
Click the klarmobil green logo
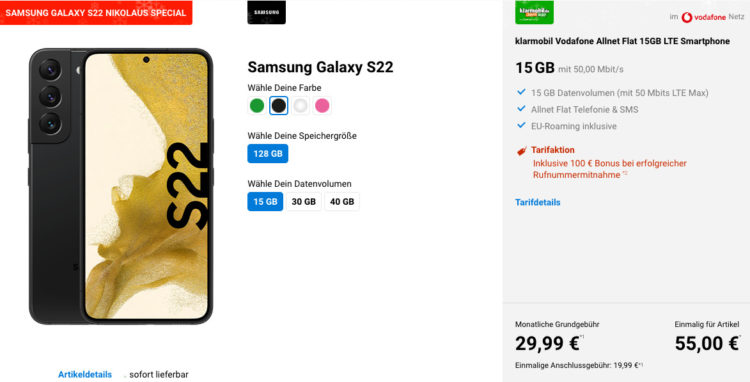pyautogui.click(x=534, y=12)
